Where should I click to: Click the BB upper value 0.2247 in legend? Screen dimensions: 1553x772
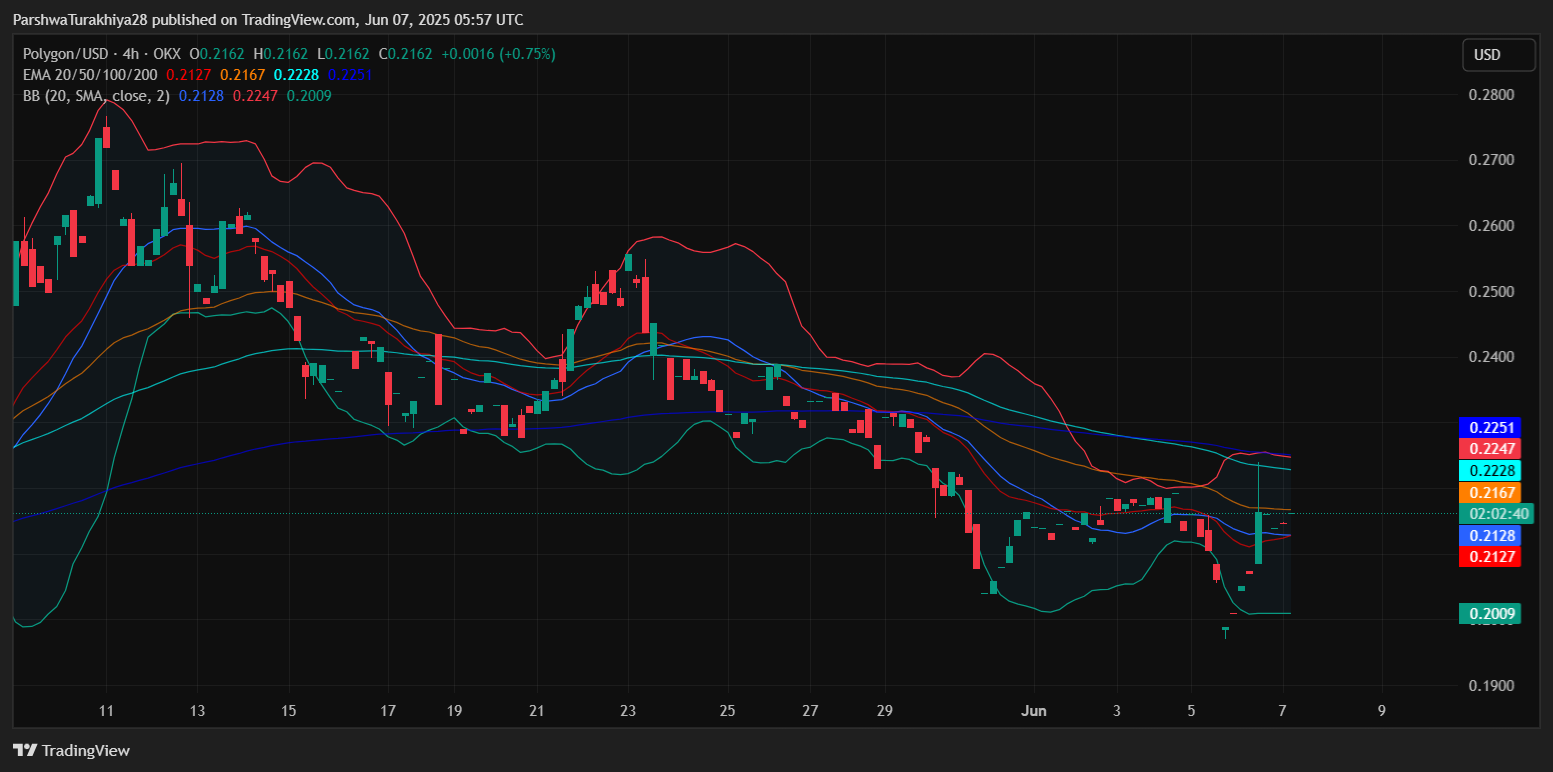click(252, 96)
